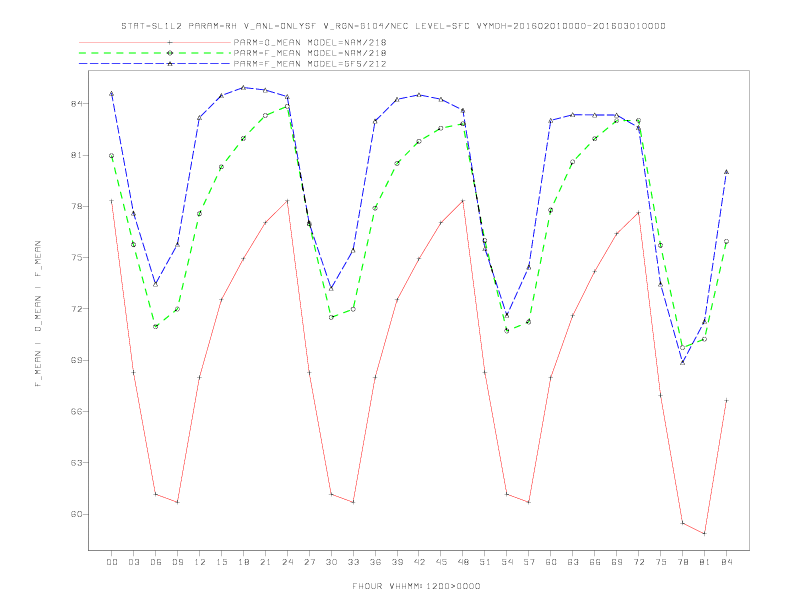
Task: Click the red O_MEAN plus point at hour 84
Action: 726,400
